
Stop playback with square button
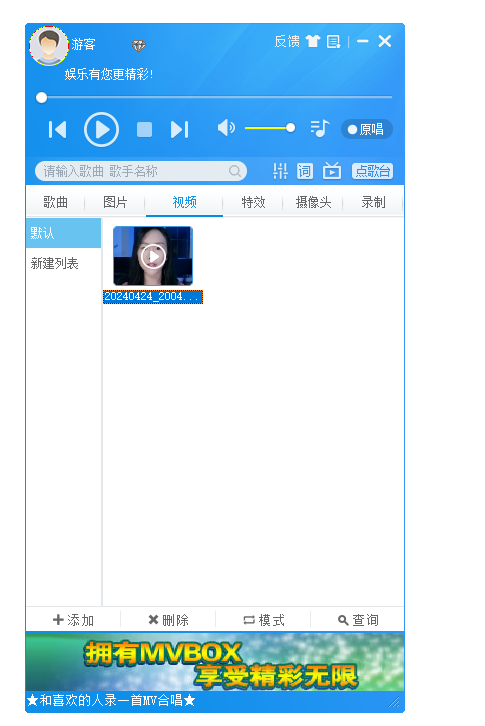click(144, 129)
